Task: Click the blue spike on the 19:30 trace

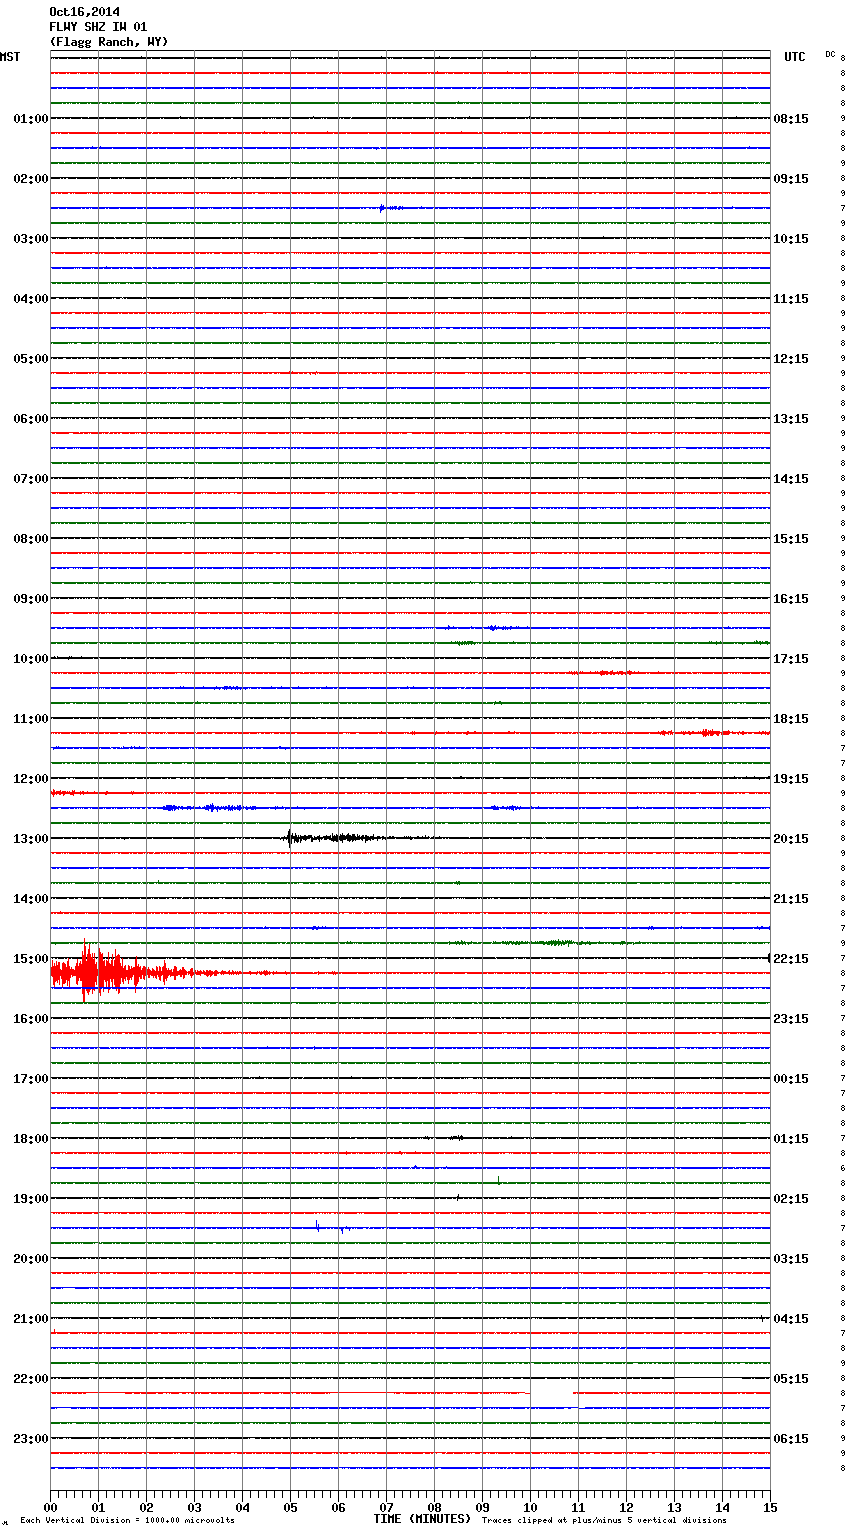Action: [x=317, y=1226]
